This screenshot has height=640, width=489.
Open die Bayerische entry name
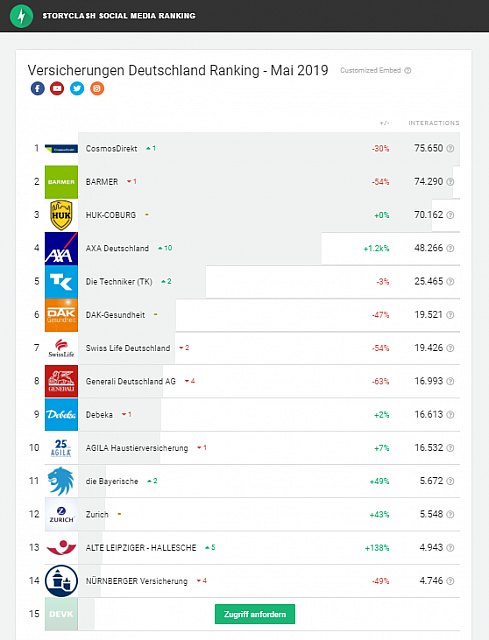pos(112,481)
